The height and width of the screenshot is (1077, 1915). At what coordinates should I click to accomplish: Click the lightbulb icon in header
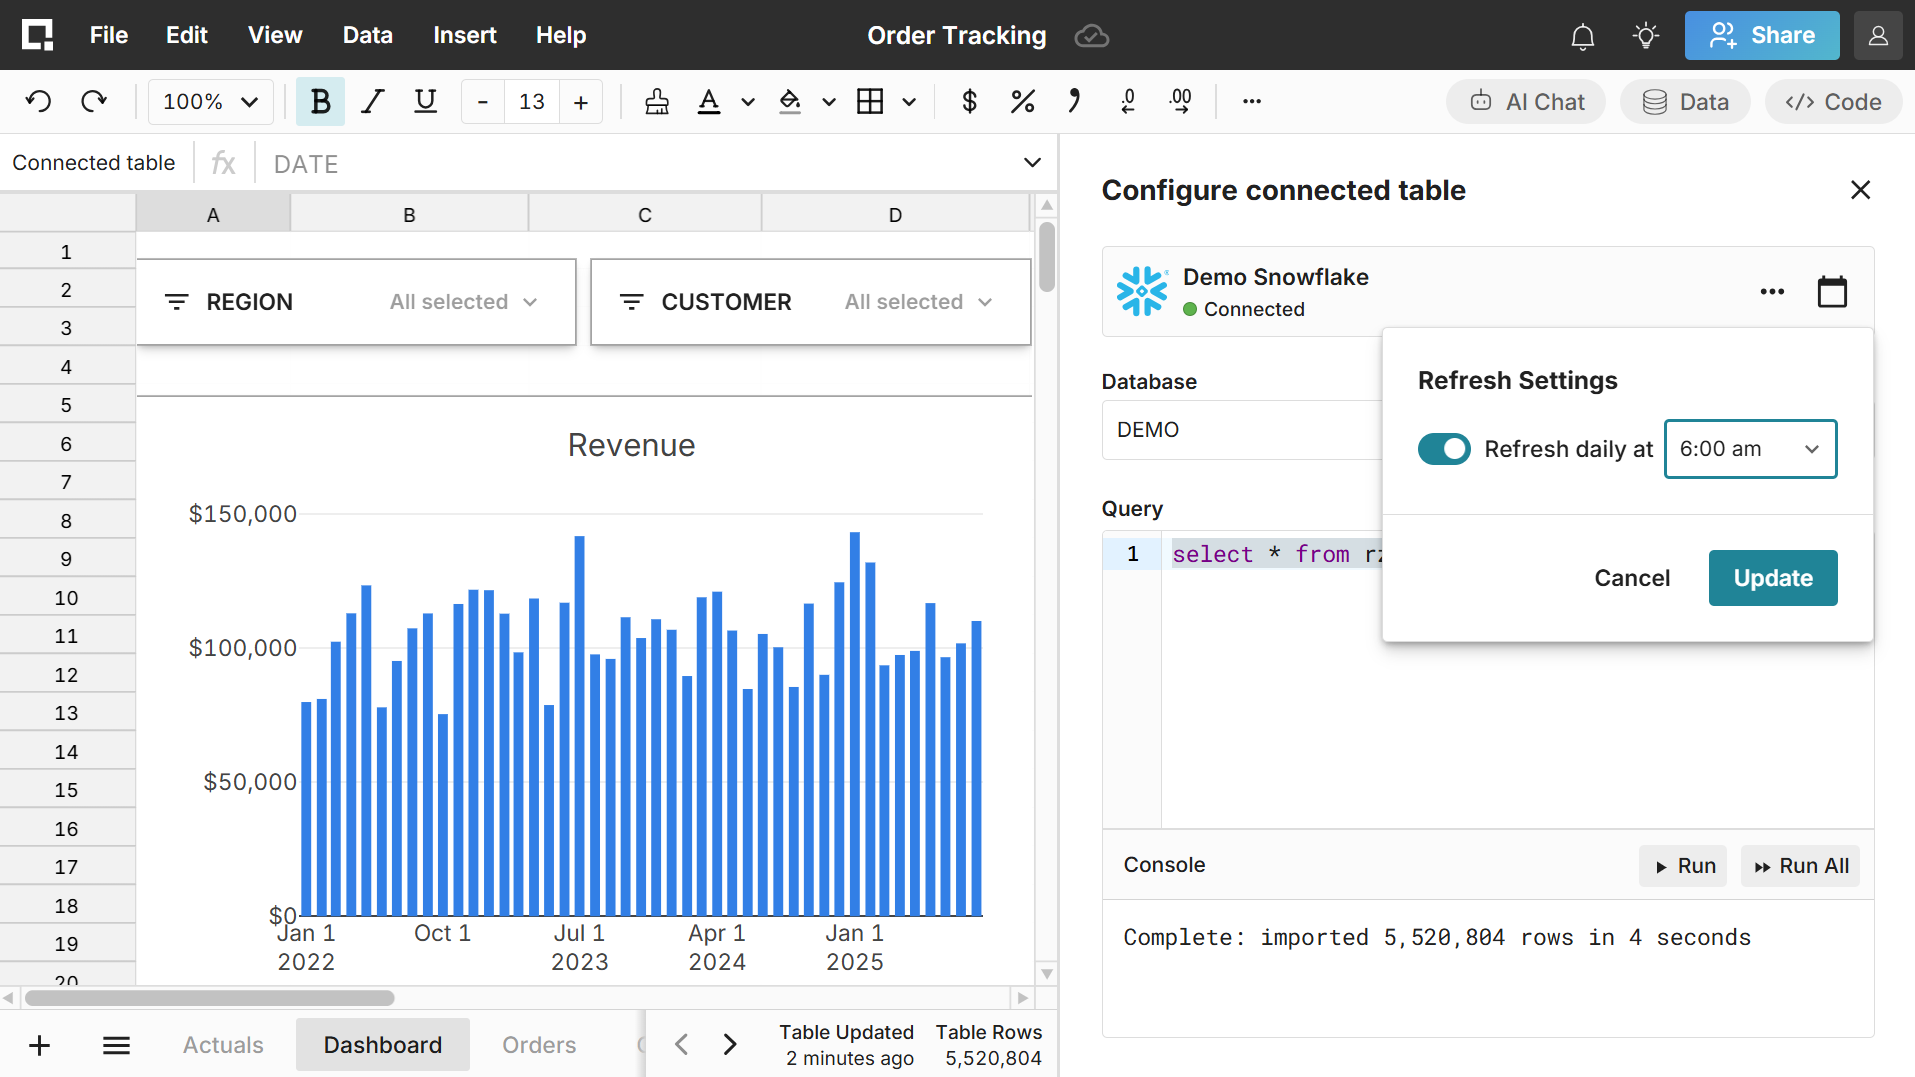coord(1645,36)
